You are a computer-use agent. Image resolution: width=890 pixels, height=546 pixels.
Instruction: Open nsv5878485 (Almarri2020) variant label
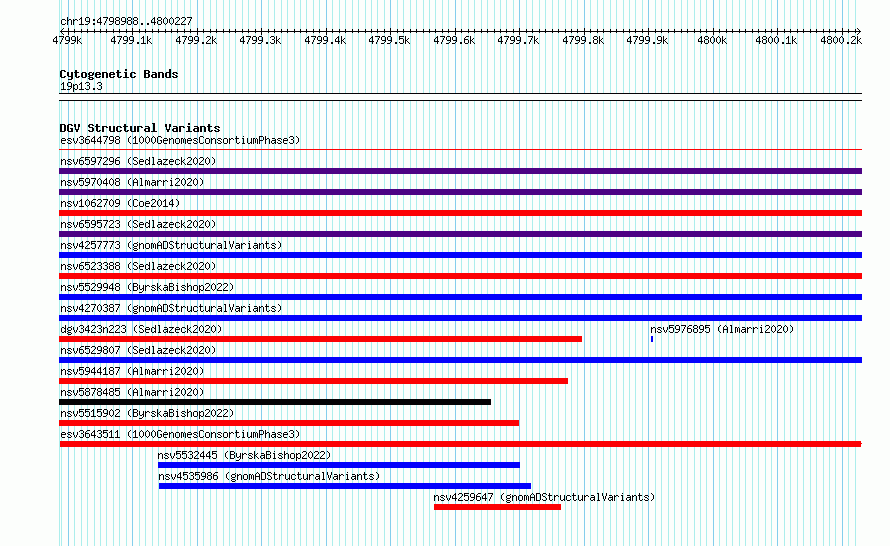(132, 392)
